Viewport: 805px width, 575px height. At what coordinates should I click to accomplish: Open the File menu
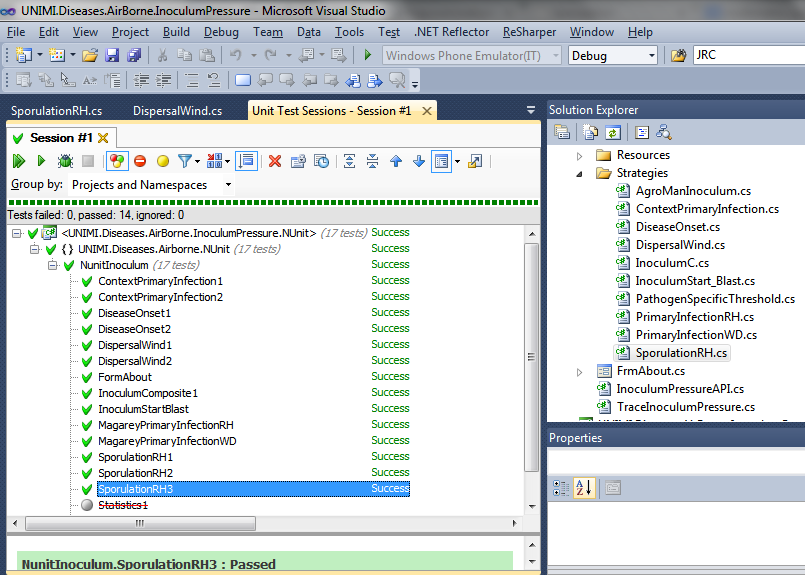(16, 32)
